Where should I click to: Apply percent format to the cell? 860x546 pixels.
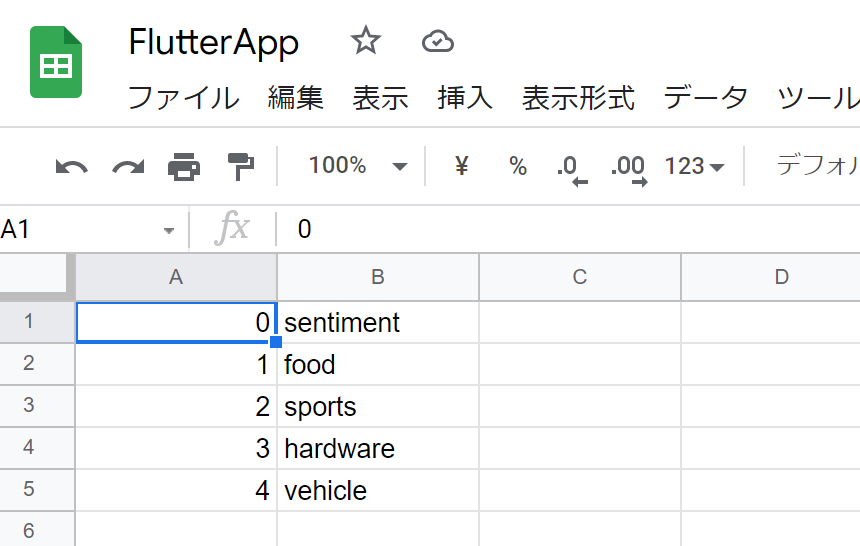517,166
